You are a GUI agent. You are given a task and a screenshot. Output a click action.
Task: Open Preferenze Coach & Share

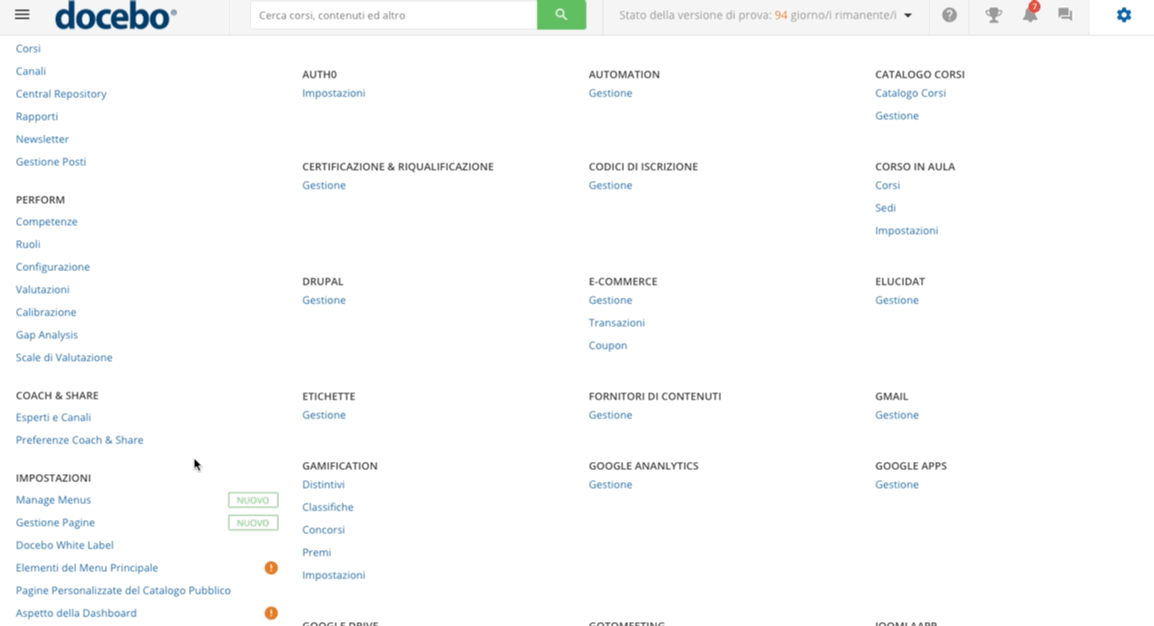79,440
